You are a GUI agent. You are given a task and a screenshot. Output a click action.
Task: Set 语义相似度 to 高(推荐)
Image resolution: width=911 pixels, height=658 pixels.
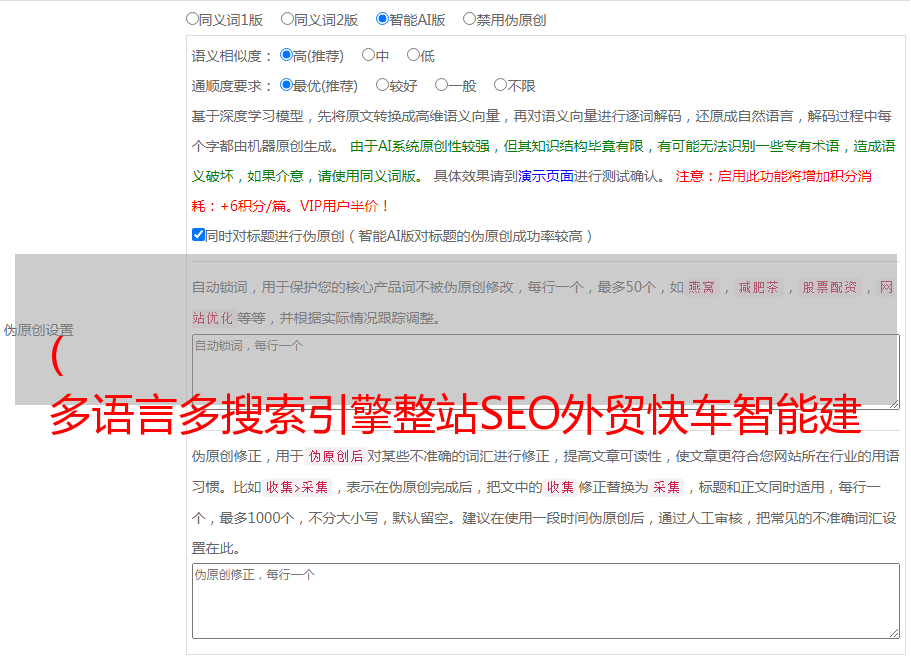286,55
